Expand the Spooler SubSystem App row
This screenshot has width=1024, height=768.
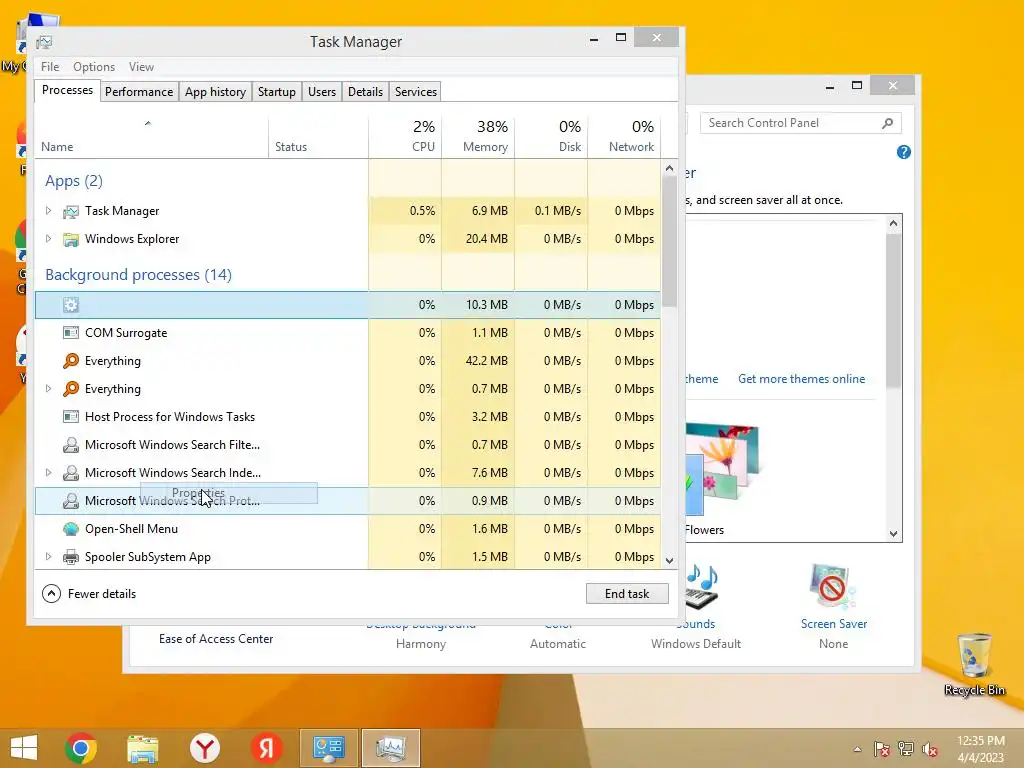click(48, 557)
